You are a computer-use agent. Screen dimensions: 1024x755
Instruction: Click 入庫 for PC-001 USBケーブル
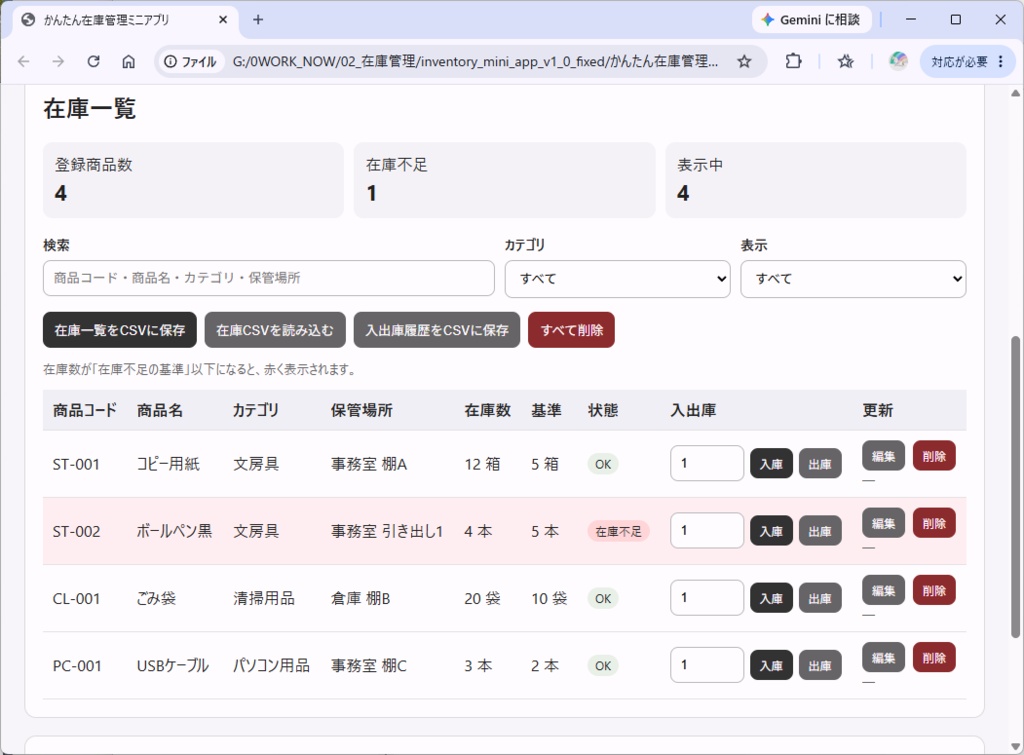(x=771, y=666)
